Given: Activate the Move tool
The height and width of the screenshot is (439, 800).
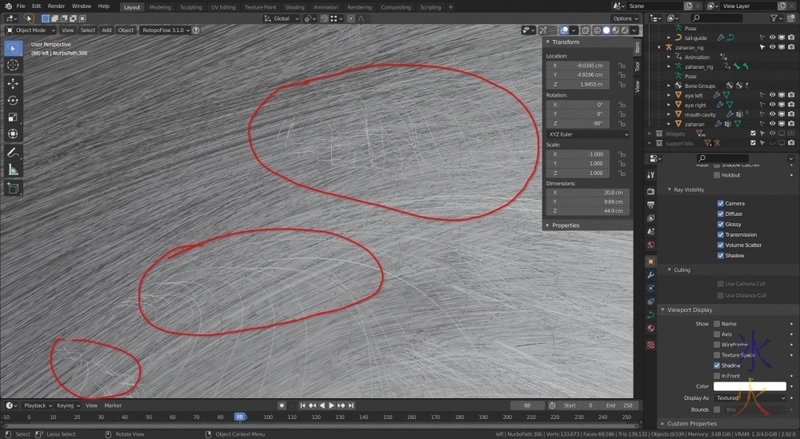Looking at the screenshot, I should click(13, 83).
